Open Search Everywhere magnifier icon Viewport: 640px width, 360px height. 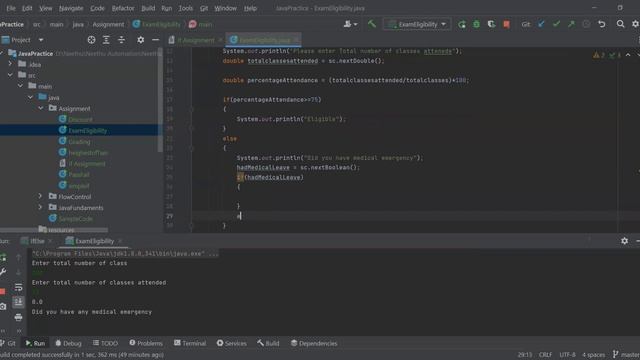click(x=620, y=24)
